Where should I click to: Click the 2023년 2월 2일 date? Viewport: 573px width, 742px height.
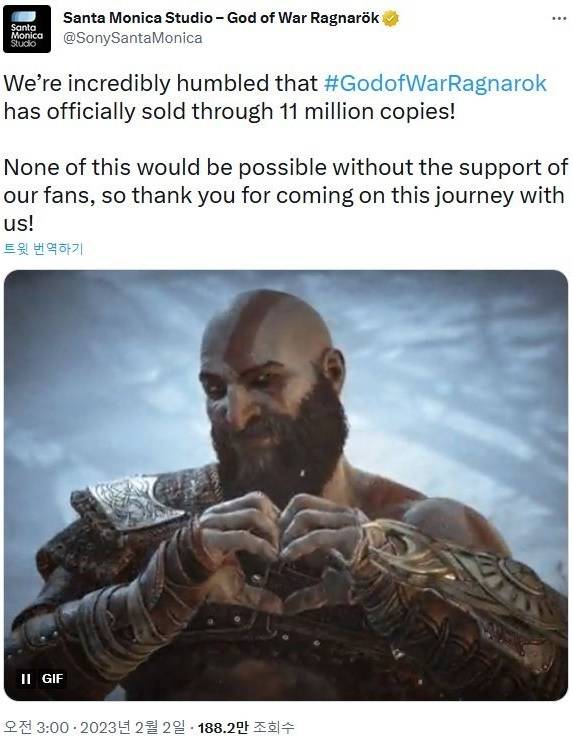[132, 727]
